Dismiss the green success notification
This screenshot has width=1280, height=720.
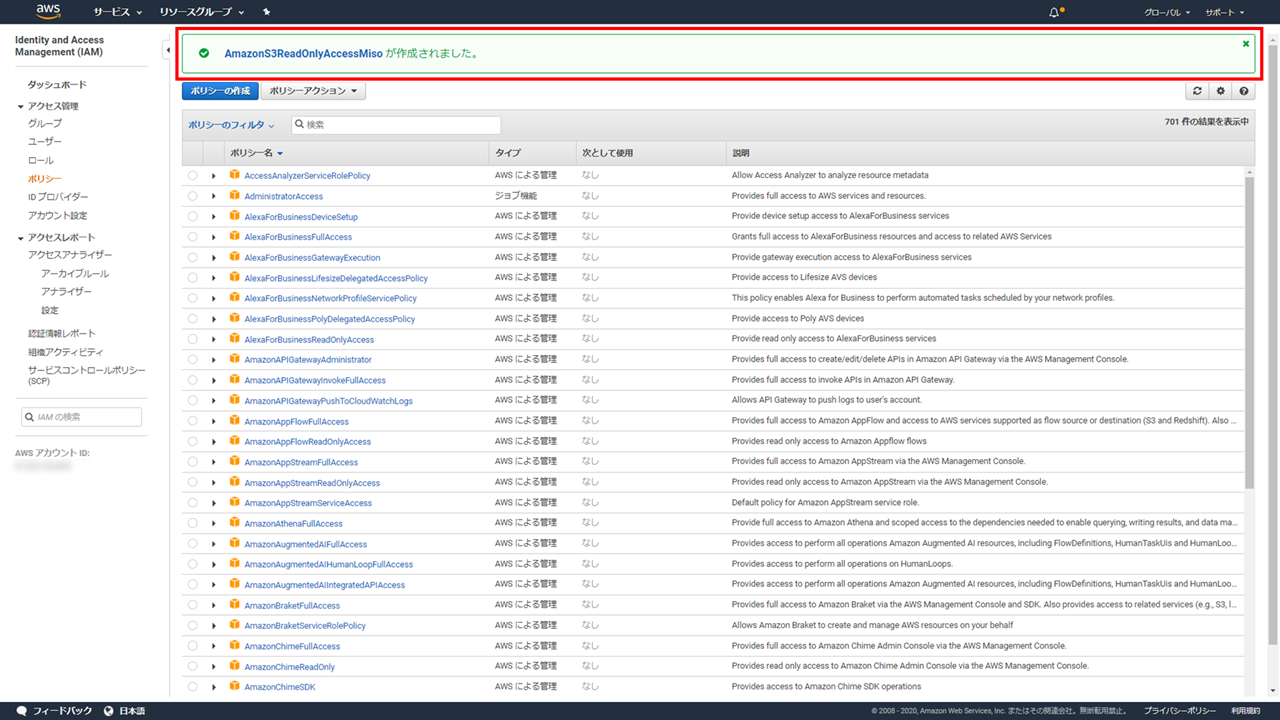[1245, 44]
